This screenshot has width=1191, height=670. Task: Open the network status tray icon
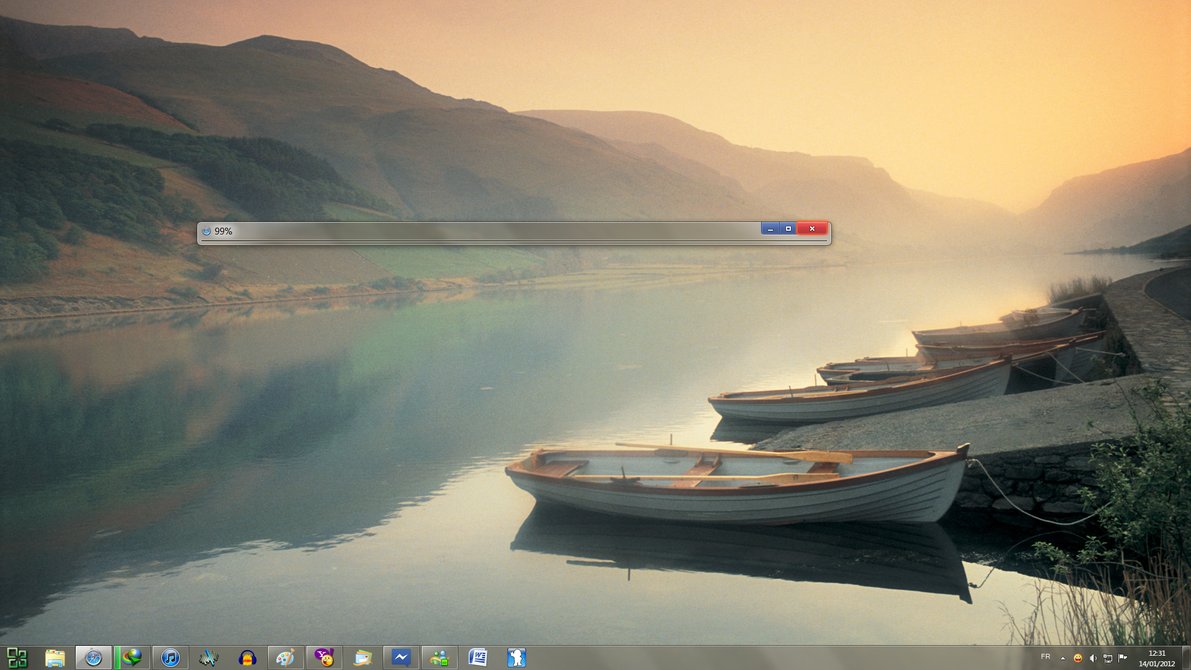pos(1107,658)
